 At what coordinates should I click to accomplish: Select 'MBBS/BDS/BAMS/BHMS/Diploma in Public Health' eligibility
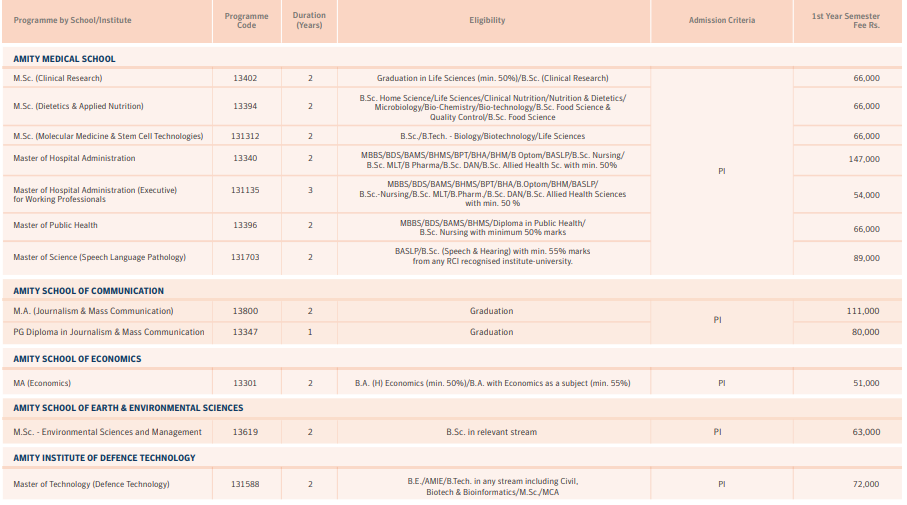[493, 228]
